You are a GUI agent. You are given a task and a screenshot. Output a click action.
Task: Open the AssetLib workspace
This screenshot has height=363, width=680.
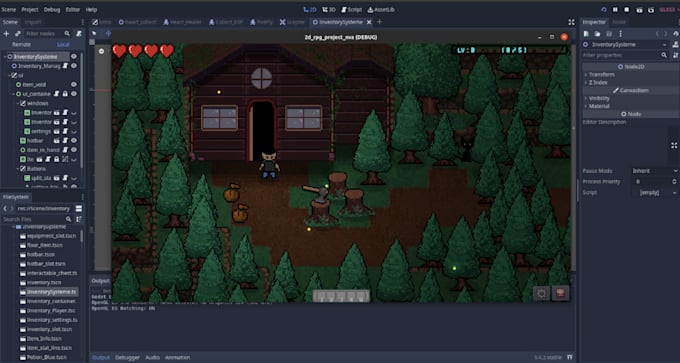381,10
